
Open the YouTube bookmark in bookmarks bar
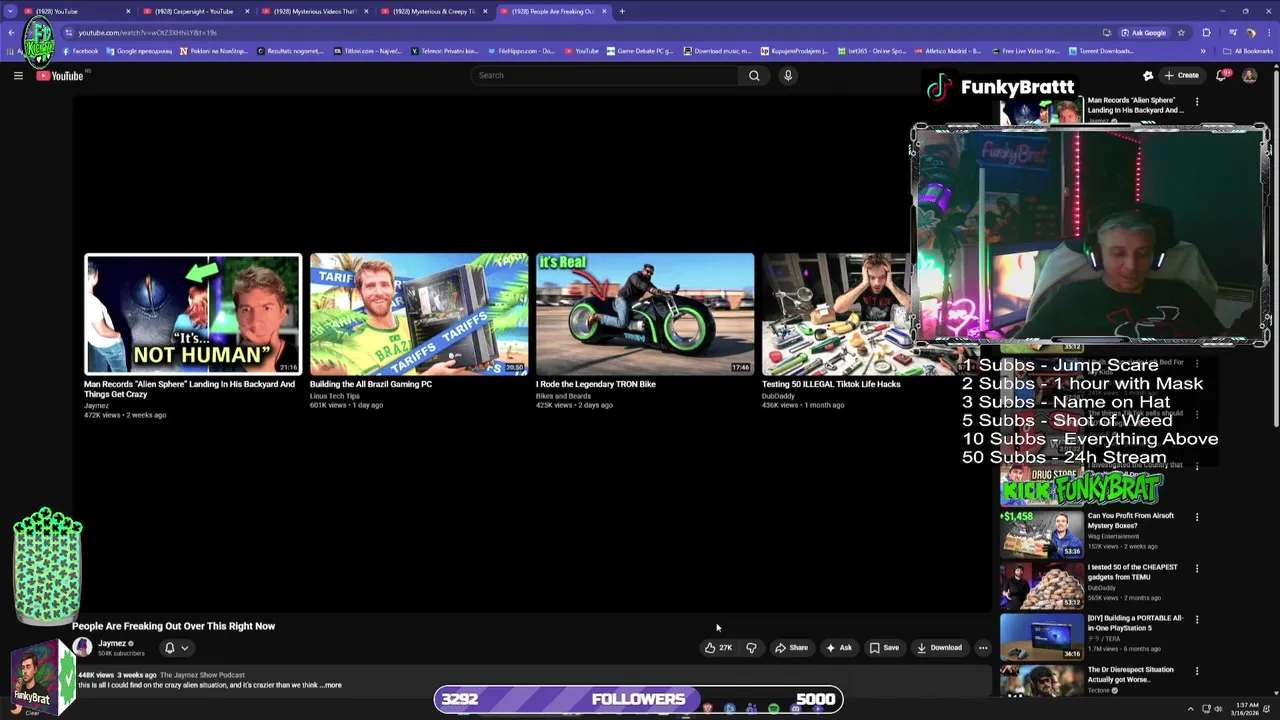point(582,51)
